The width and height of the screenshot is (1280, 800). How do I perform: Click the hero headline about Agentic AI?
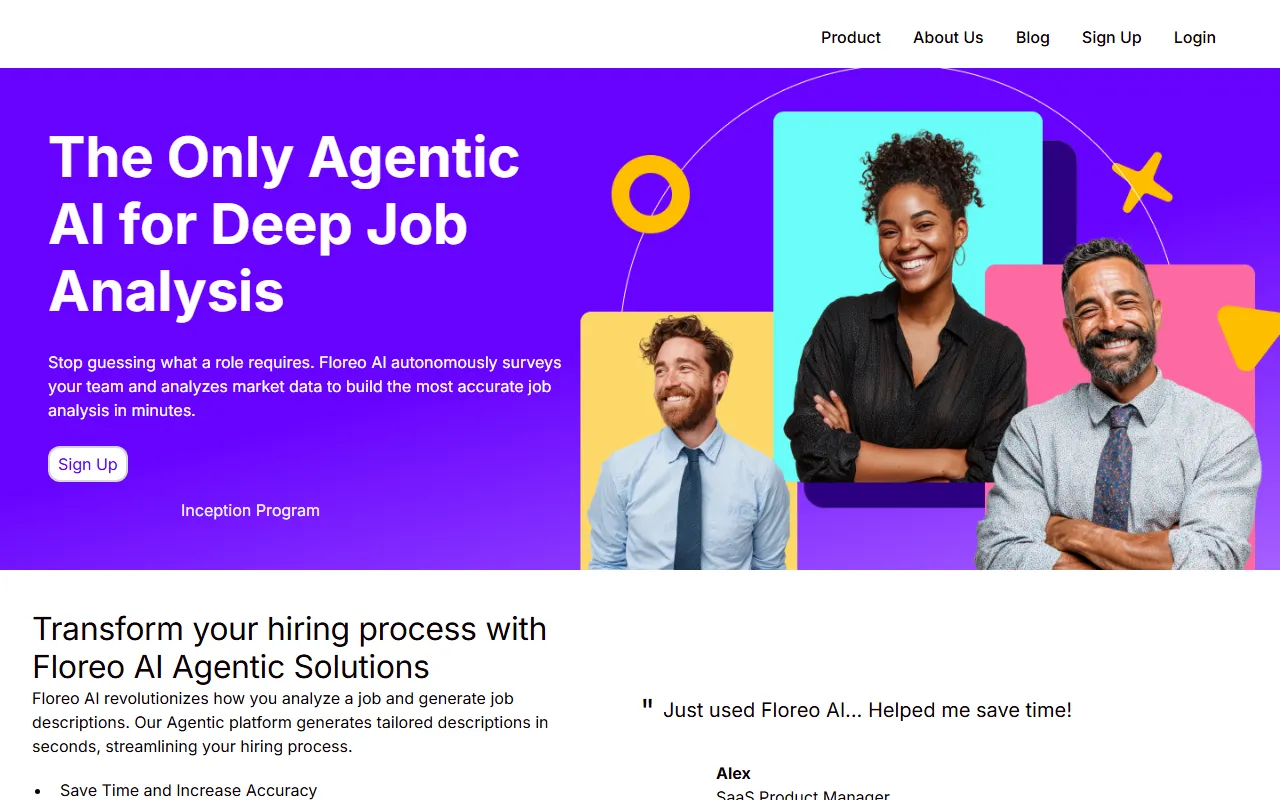click(284, 224)
